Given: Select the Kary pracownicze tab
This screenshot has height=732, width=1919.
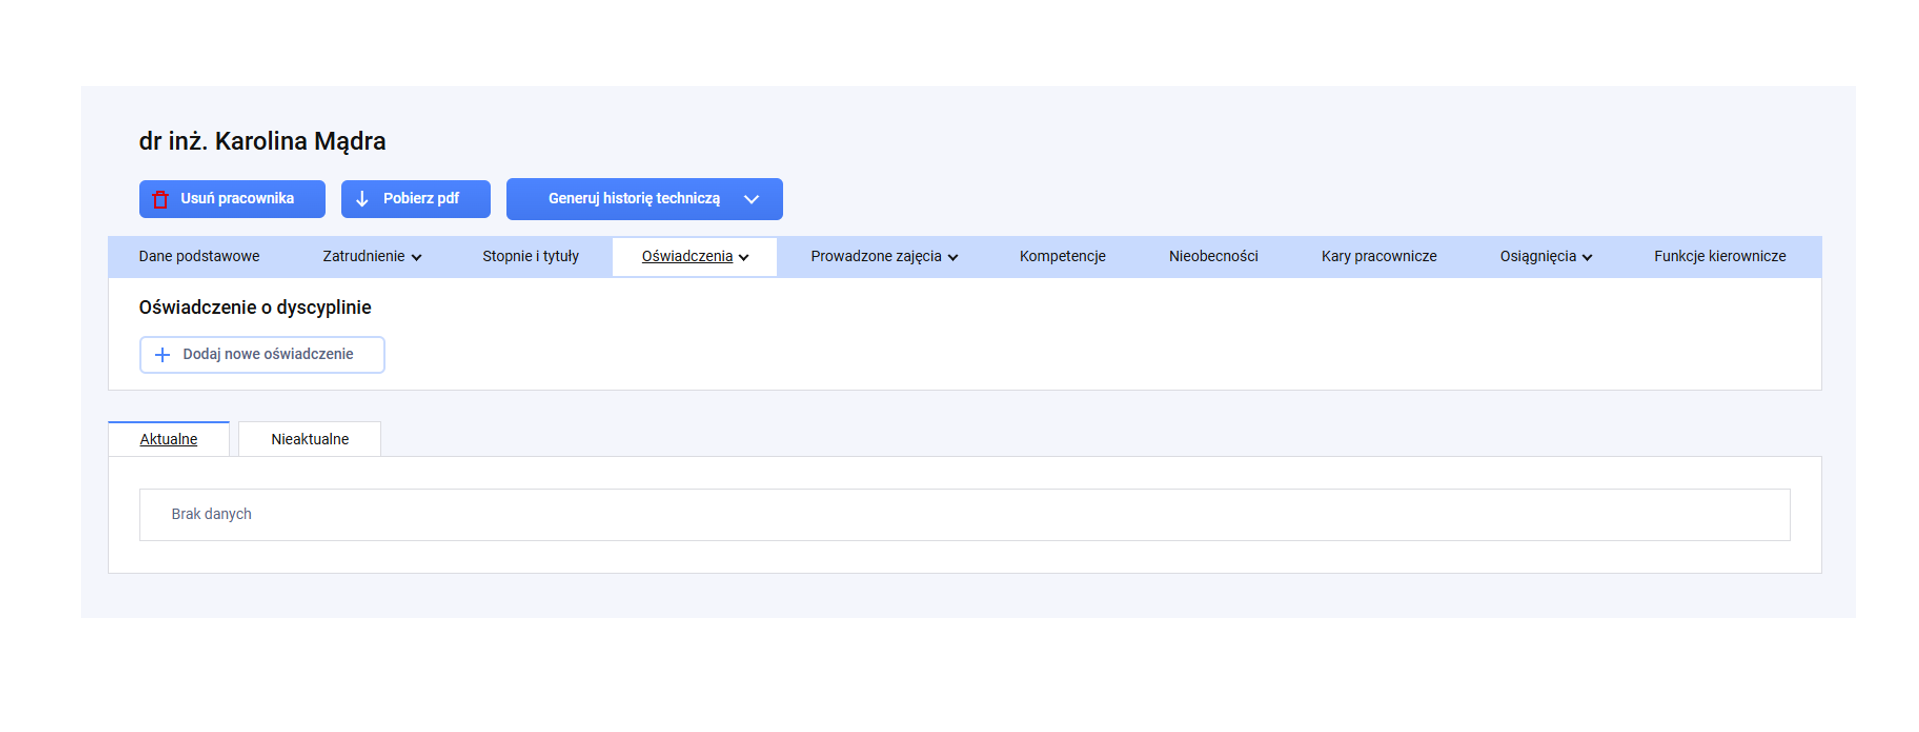Looking at the screenshot, I should pyautogui.click(x=1379, y=256).
